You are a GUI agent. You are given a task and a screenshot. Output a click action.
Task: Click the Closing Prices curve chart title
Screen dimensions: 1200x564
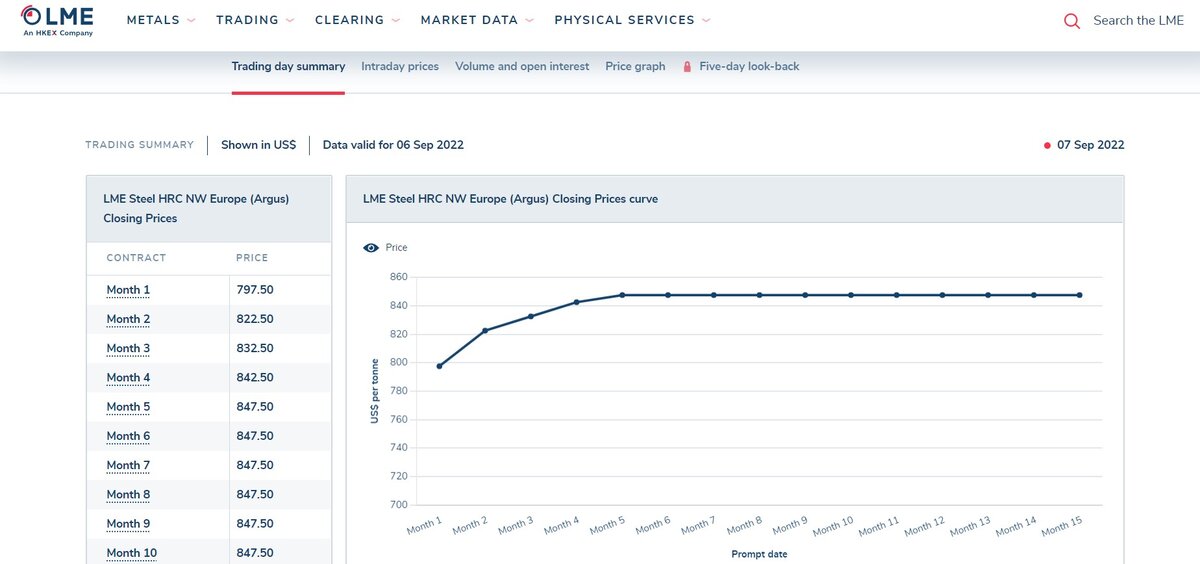click(x=510, y=199)
